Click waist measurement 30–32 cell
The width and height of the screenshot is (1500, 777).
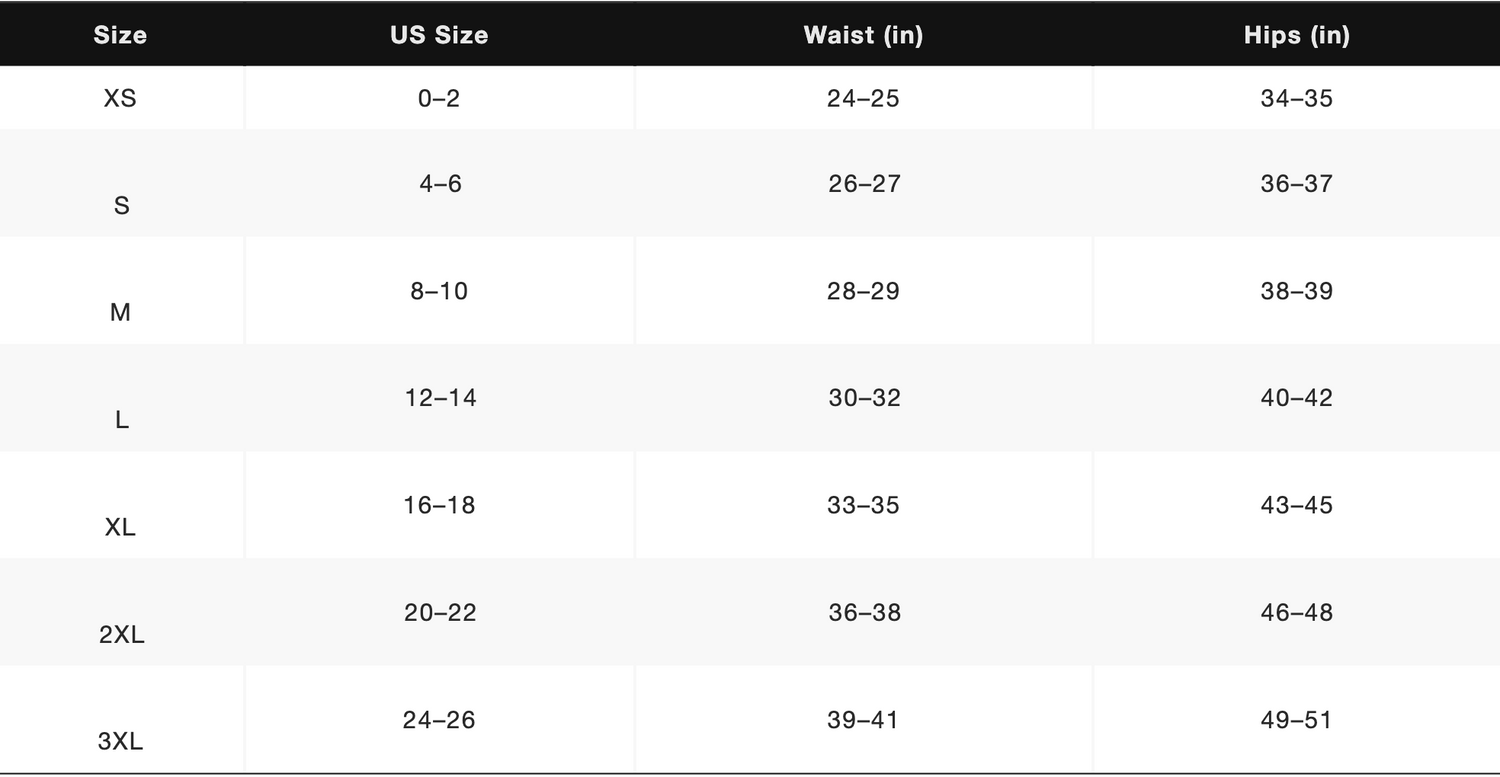(864, 398)
